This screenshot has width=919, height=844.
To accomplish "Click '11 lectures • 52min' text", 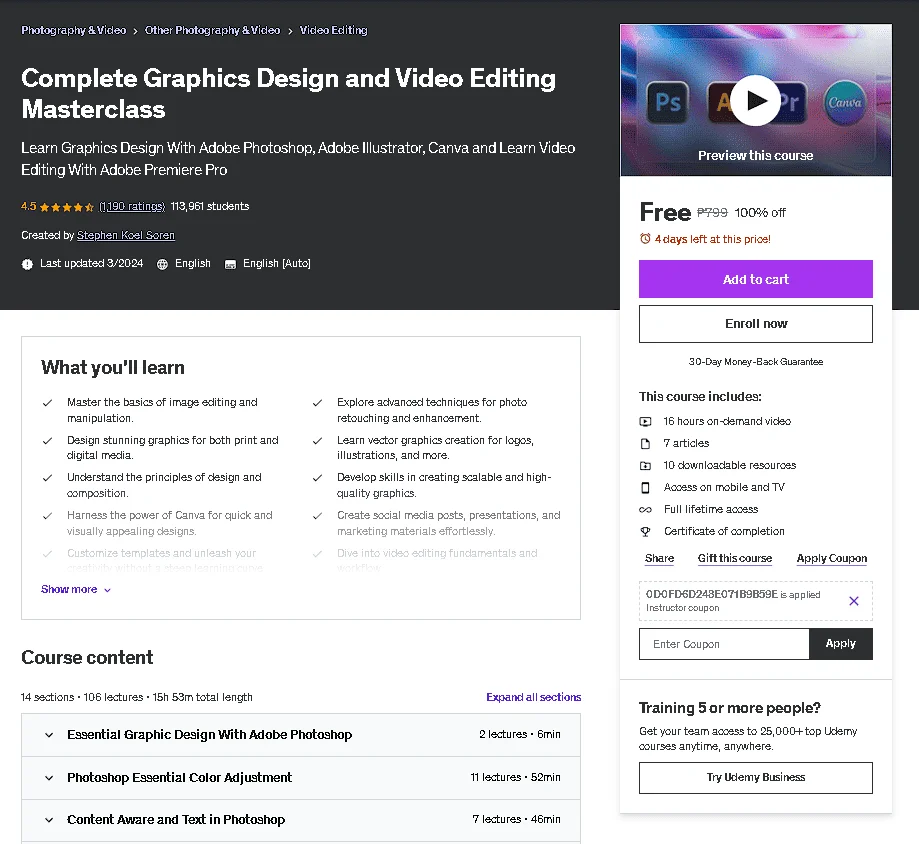I will pos(515,777).
